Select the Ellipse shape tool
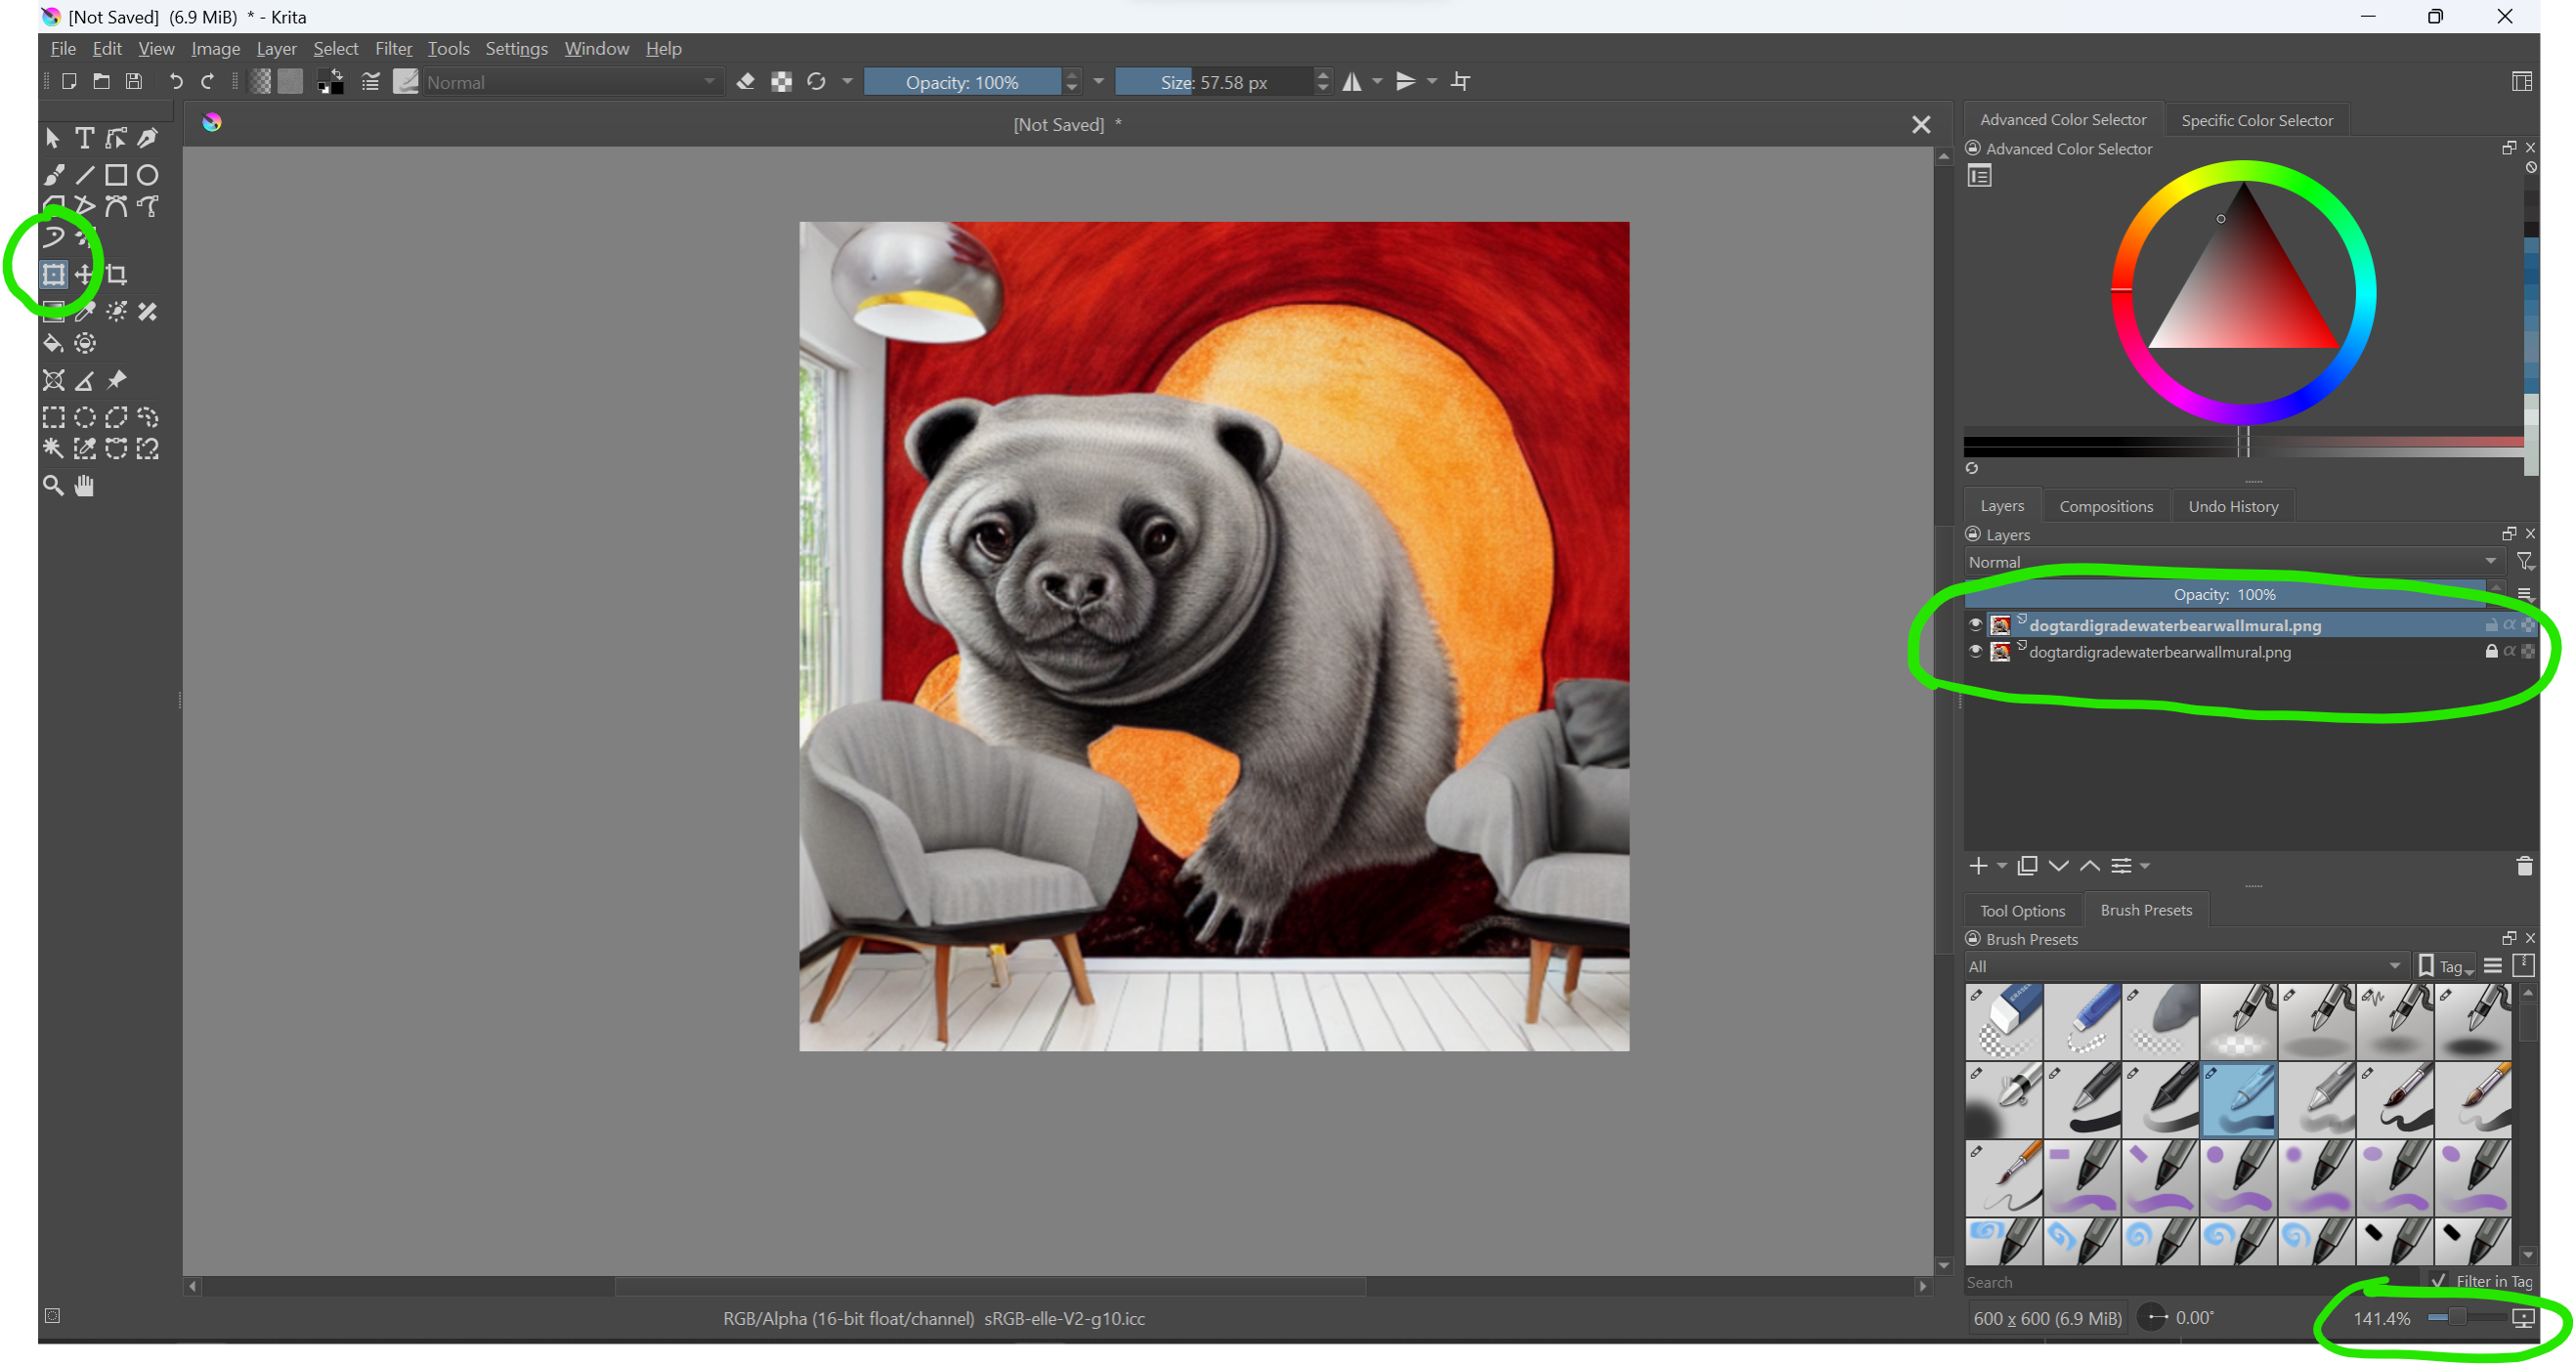The height and width of the screenshot is (1364, 2576). click(148, 175)
